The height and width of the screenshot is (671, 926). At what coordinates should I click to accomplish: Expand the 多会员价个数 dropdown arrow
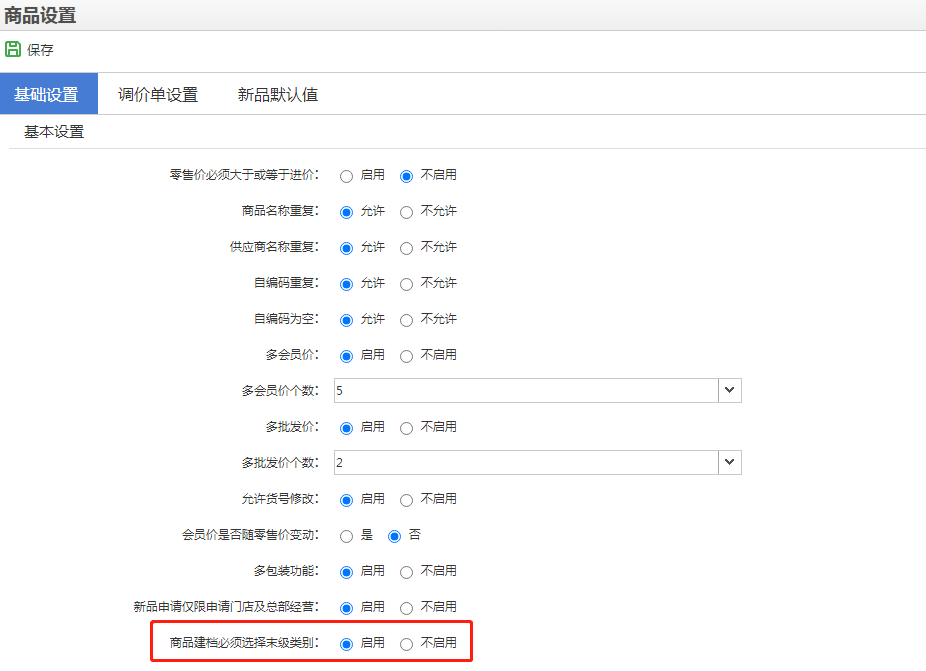pyautogui.click(x=730, y=390)
